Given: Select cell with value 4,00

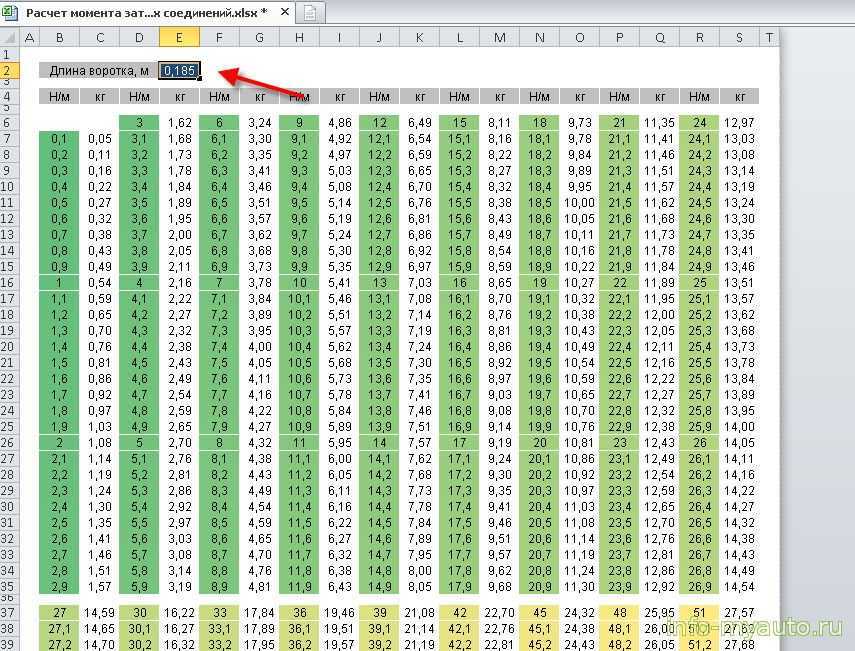Looking at the screenshot, I should coord(260,347).
